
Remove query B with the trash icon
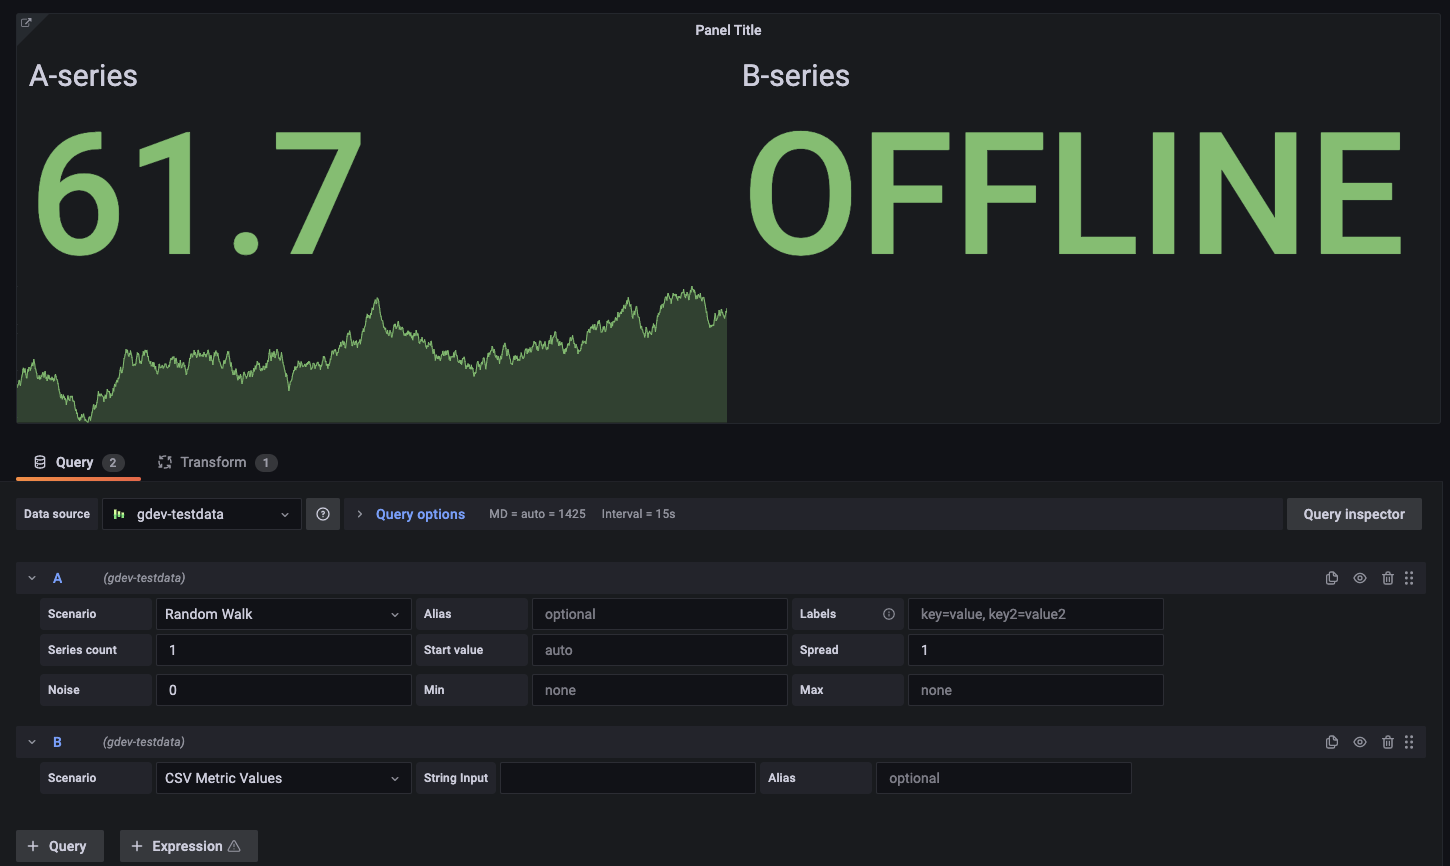[1387, 741]
